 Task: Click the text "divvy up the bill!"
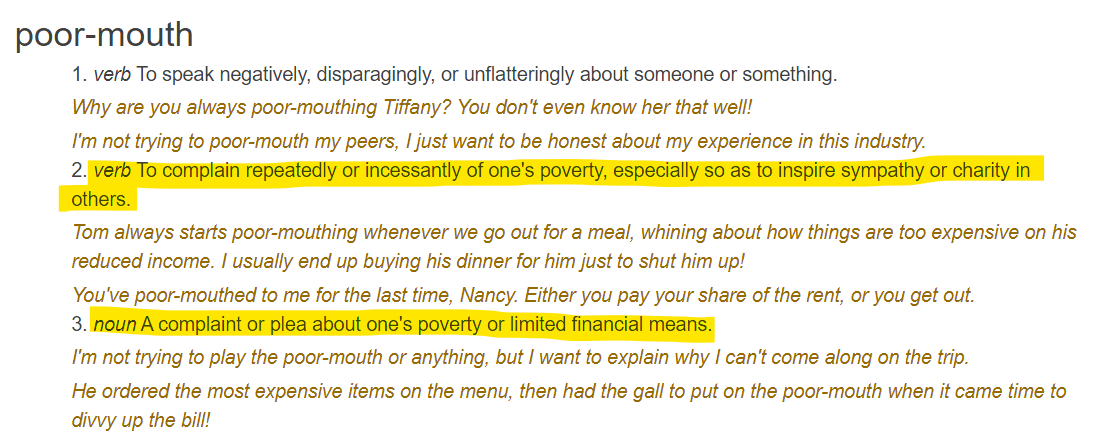pos(141,419)
